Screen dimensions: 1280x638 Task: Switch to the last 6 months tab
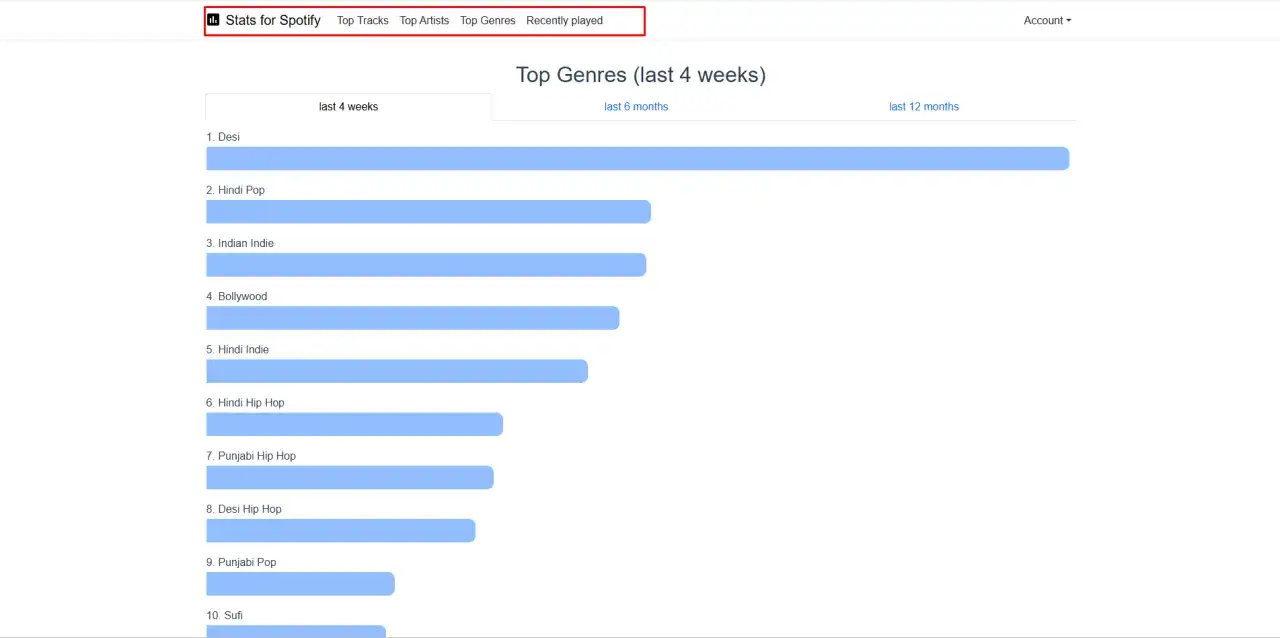pos(636,107)
